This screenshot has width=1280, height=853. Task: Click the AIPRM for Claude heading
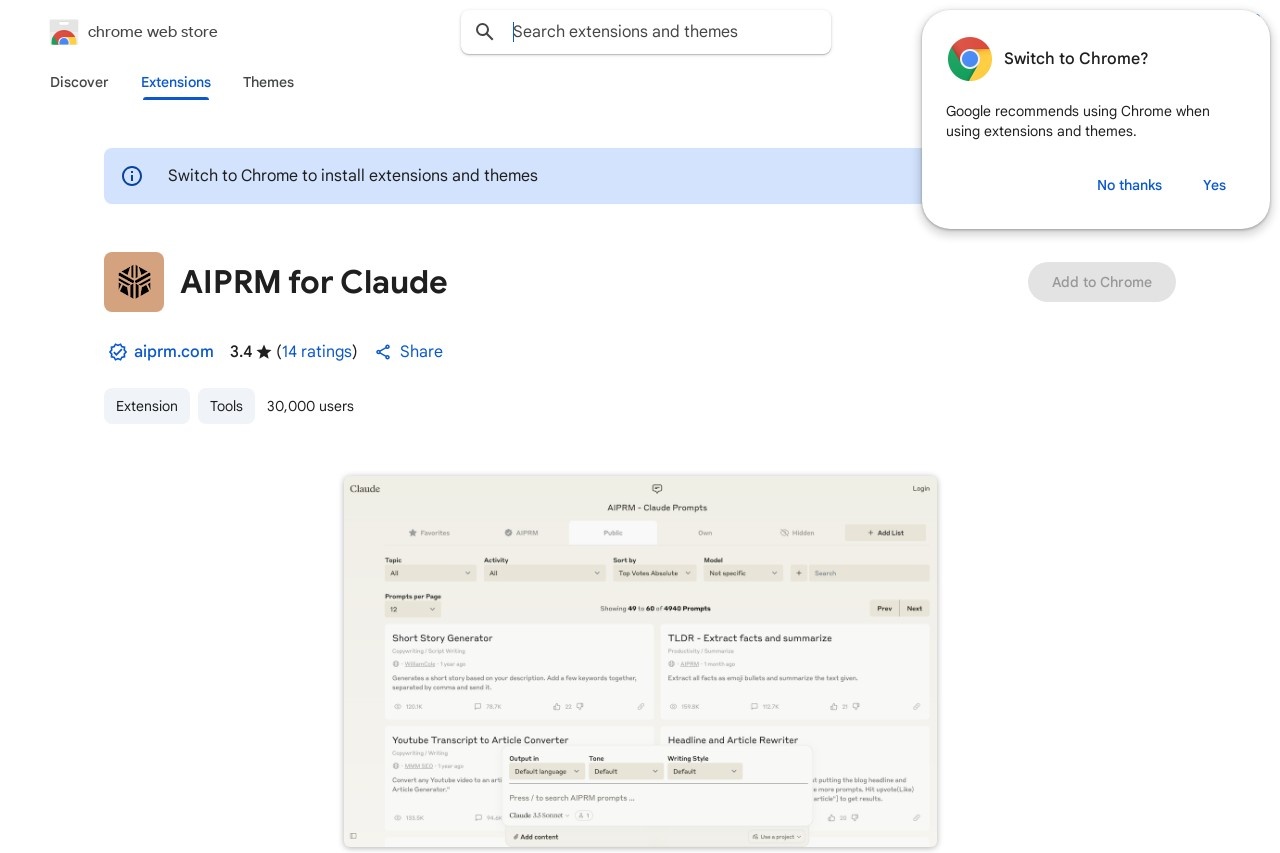coord(314,282)
